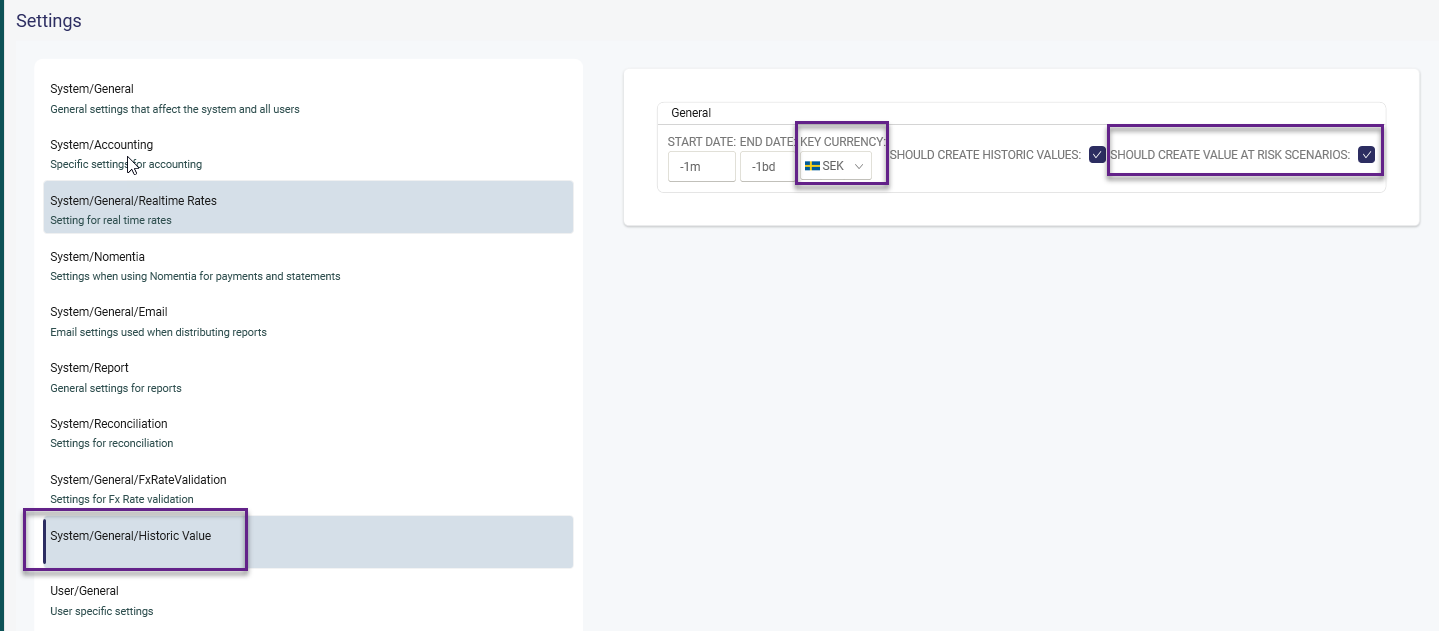Click the Swedish flag icon beside SEK
Viewport: 1439px width, 631px height.
(812, 166)
